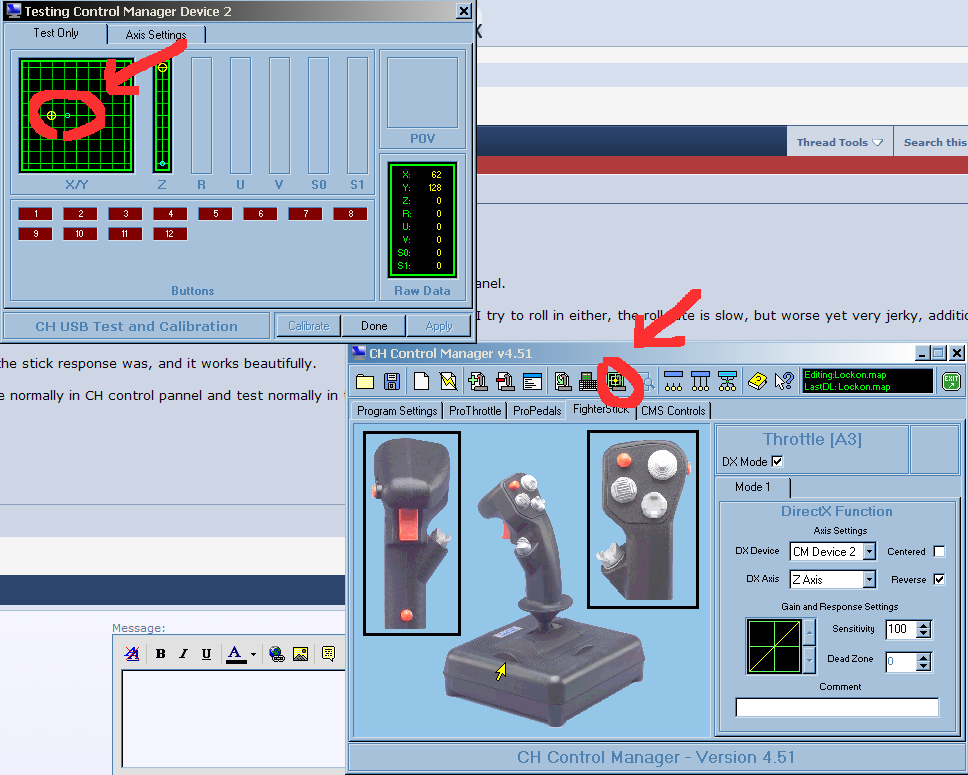The height and width of the screenshot is (775, 968).
Task: Open the DX Device dropdown
Action: tap(869, 551)
